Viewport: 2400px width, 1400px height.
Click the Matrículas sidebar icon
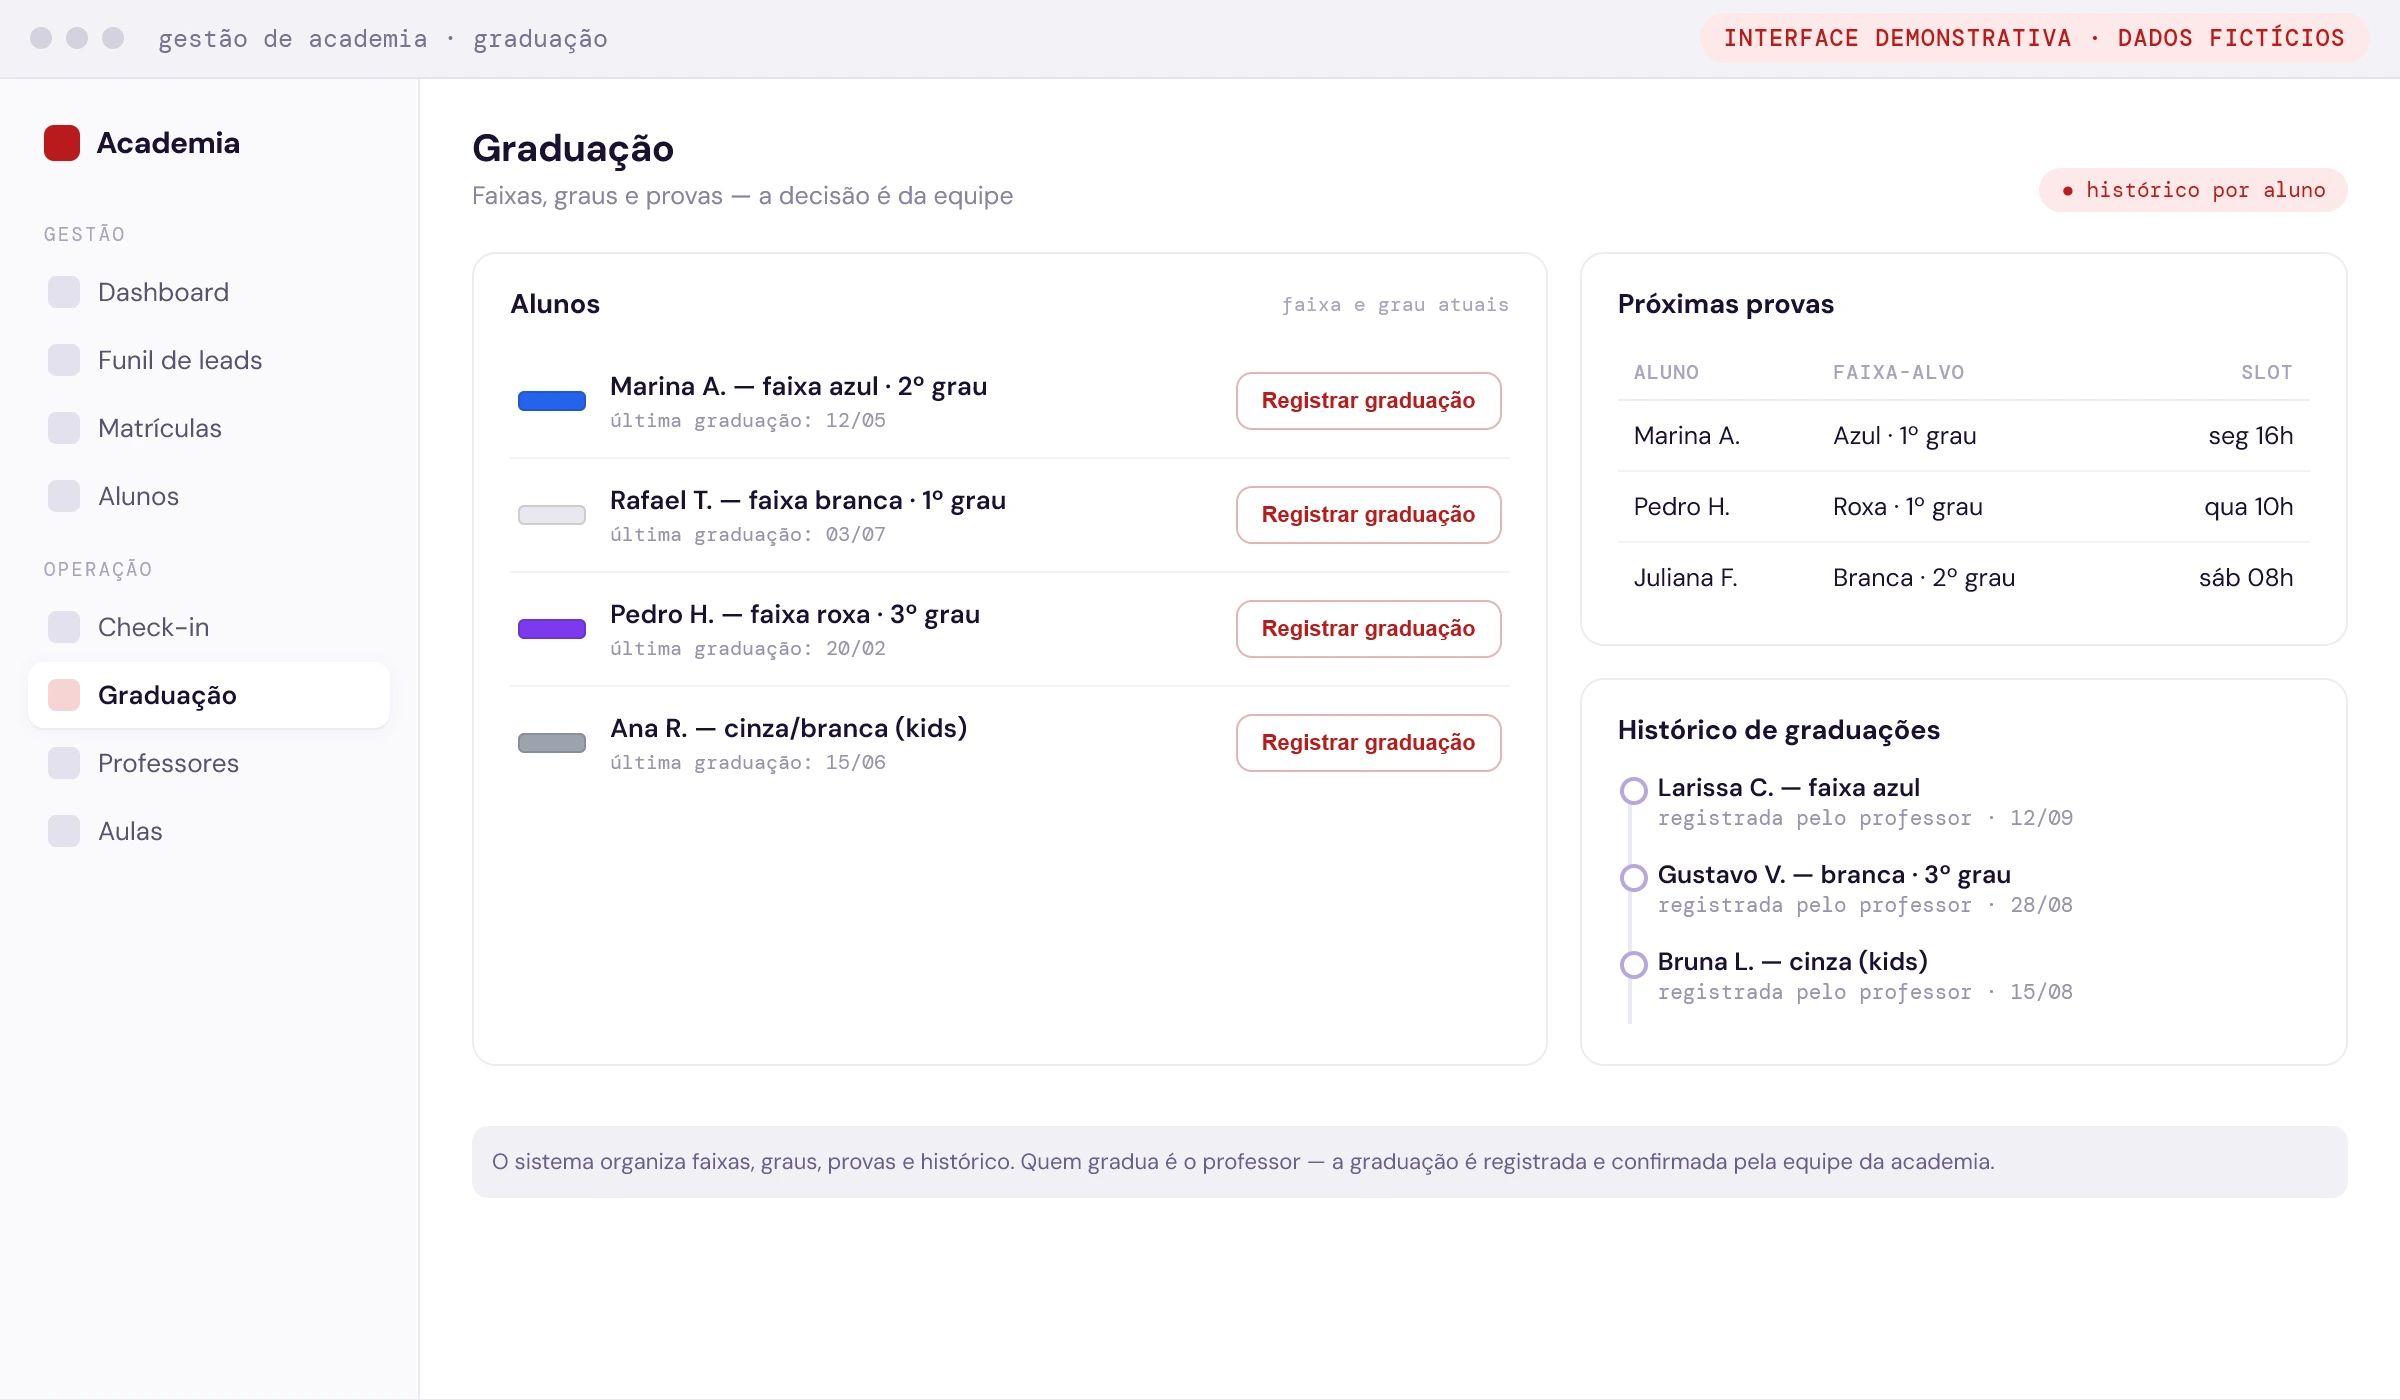click(64, 428)
